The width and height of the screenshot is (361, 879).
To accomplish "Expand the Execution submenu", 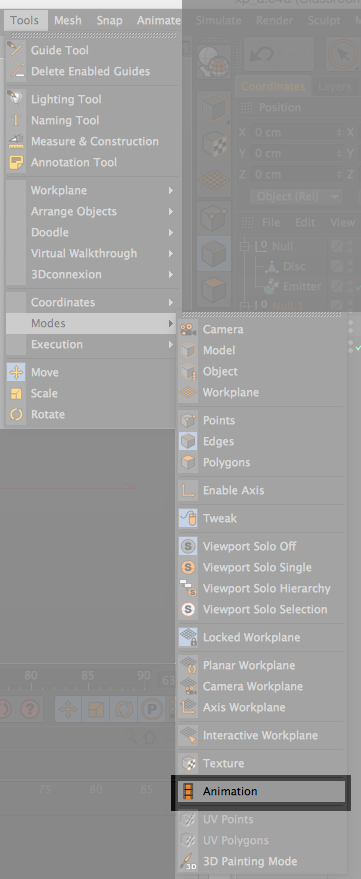I will [x=93, y=344].
